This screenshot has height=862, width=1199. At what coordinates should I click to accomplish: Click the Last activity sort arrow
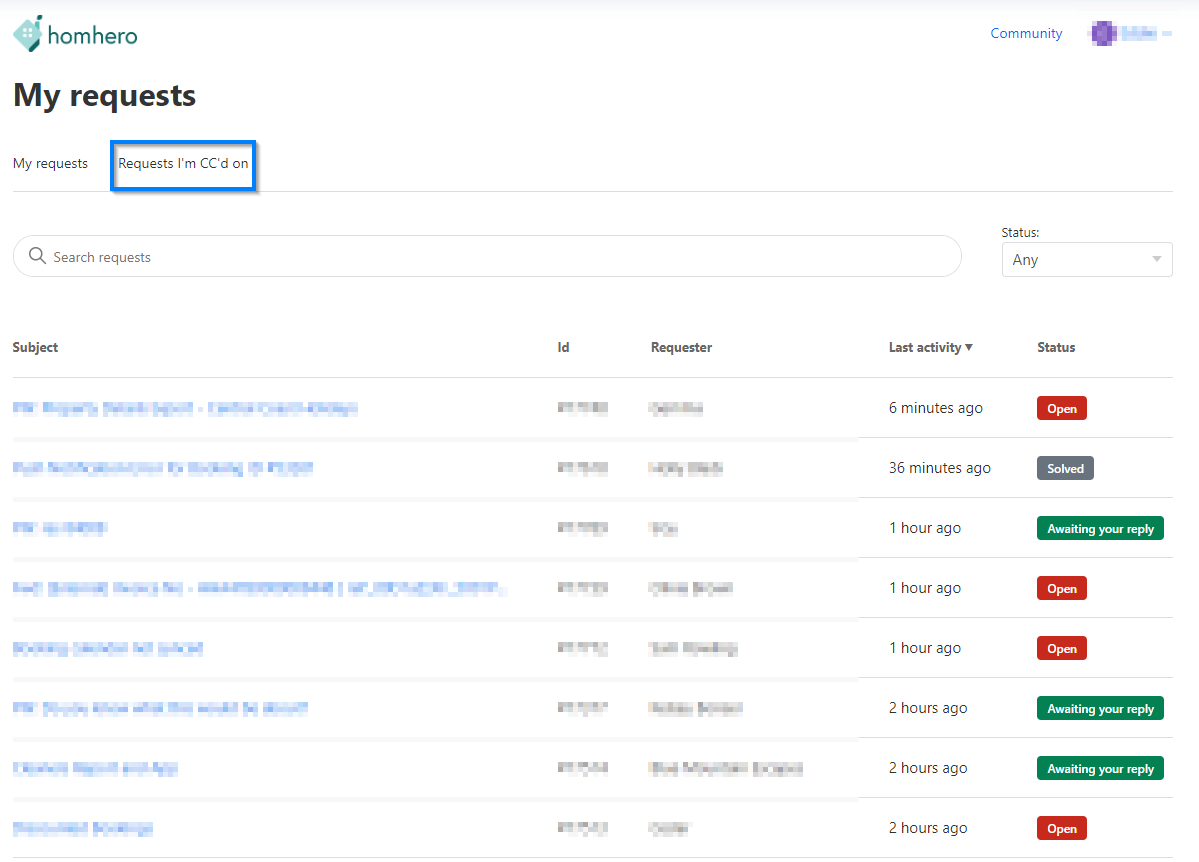pyautogui.click(x=969, y=347)
